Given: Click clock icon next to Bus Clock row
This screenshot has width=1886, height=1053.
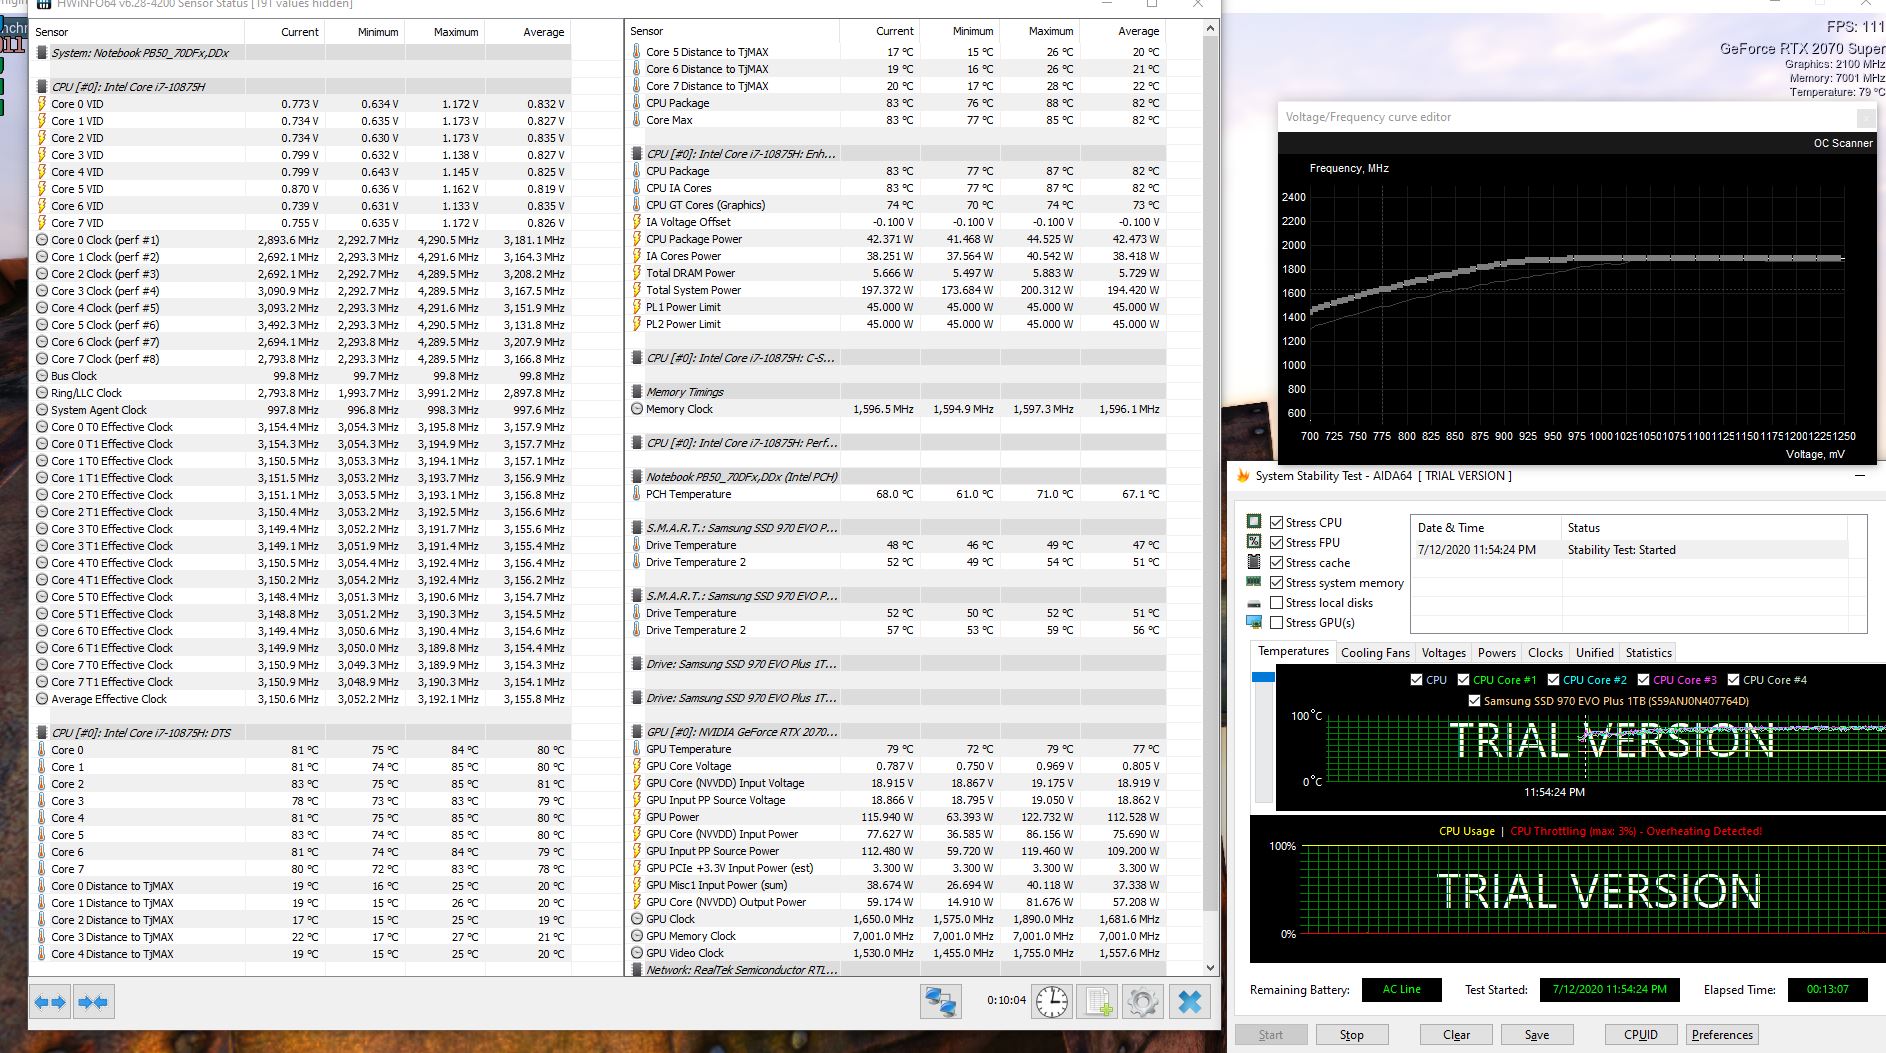Looking at the screenshot, I should click(x=42, y=376).
